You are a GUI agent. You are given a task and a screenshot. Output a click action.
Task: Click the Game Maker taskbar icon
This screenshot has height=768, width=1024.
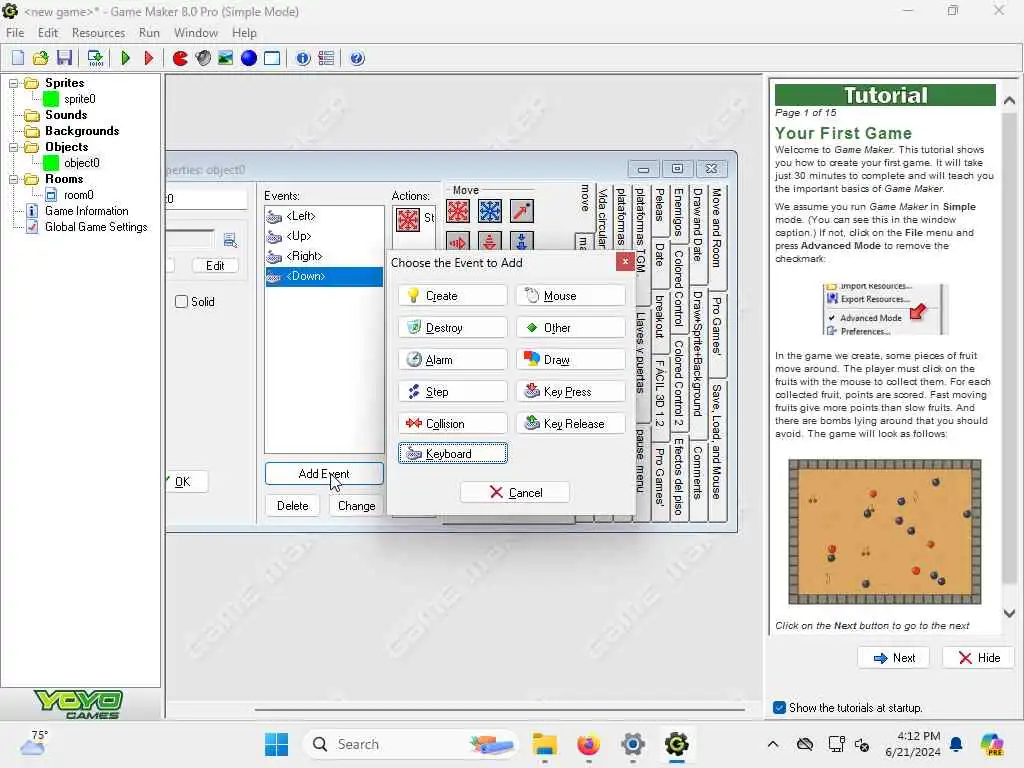click(x=677, y=744)
